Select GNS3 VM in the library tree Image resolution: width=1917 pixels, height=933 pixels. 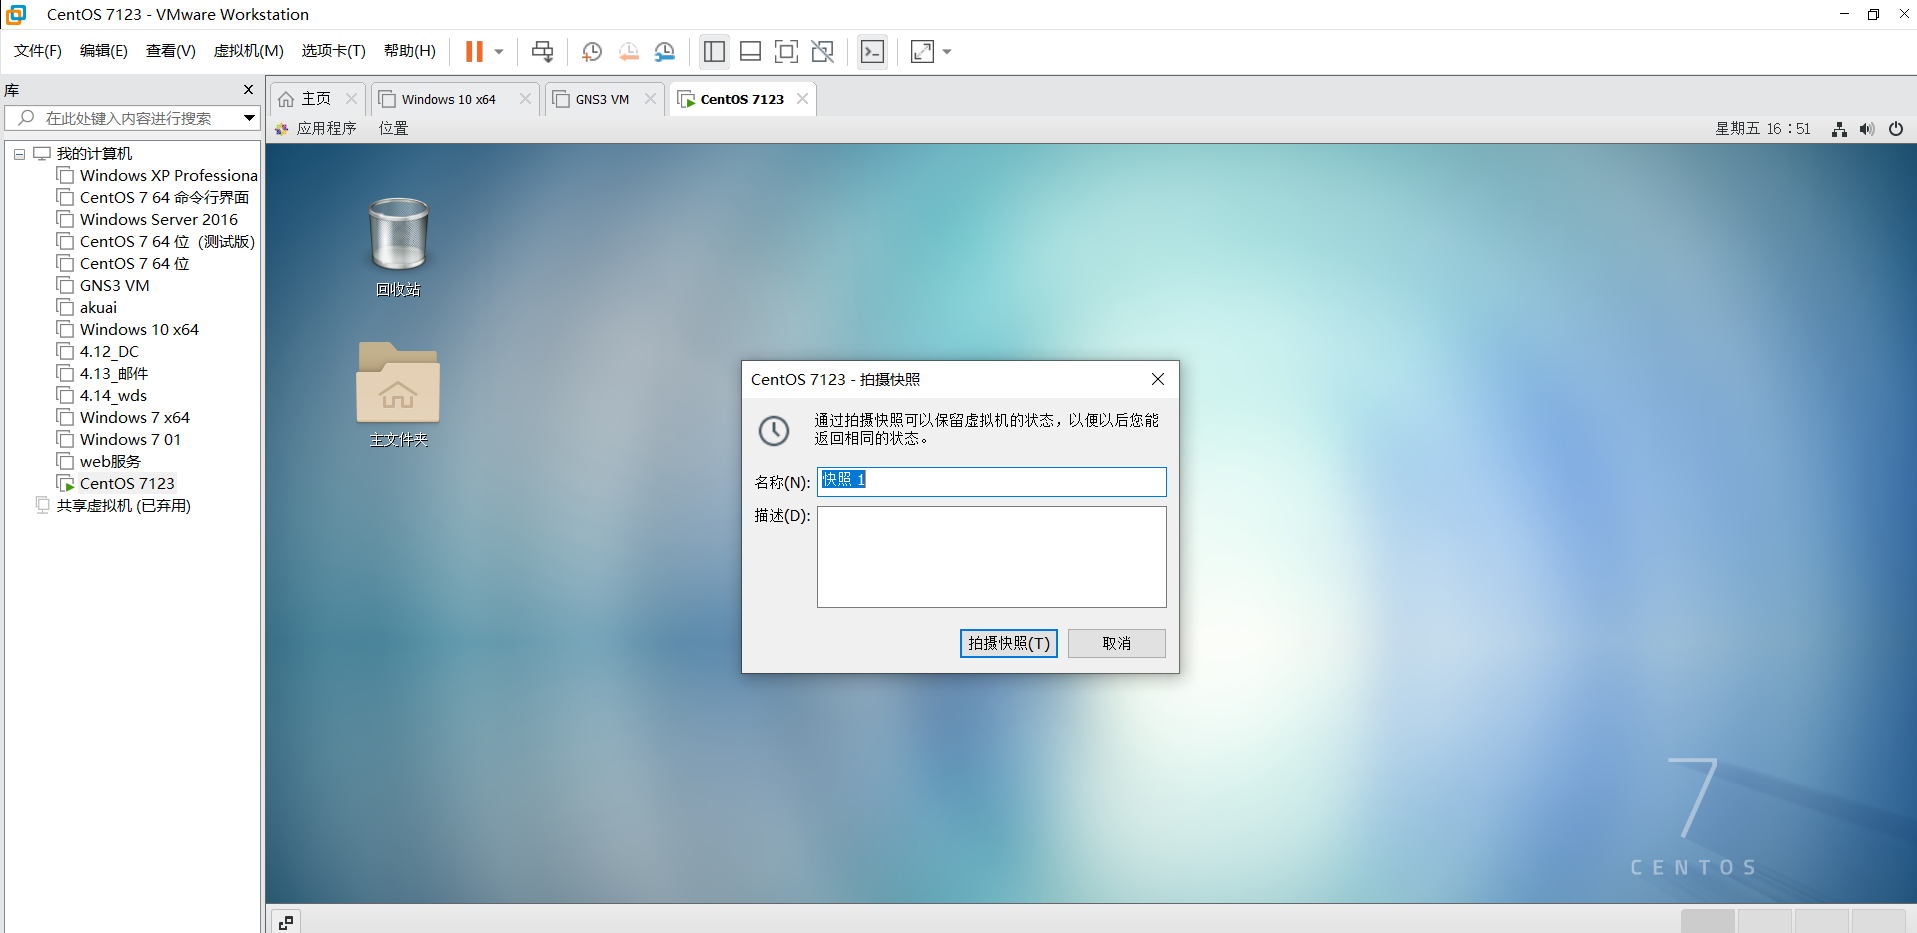(104, 286)
